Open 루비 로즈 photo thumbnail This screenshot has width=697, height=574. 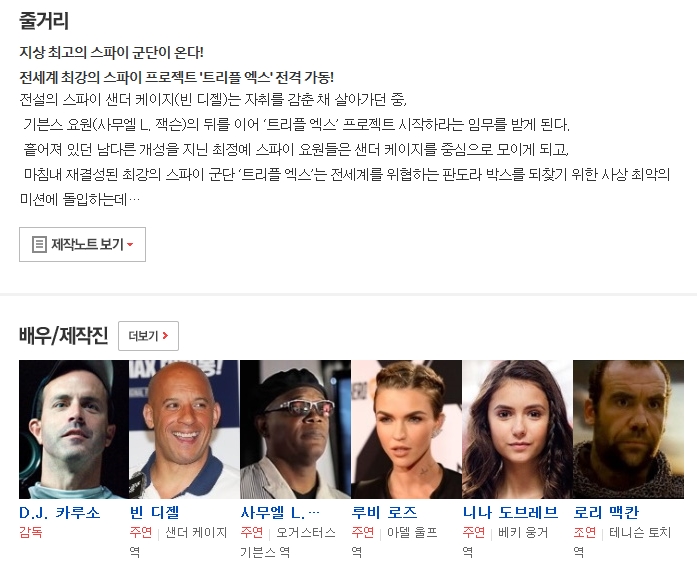point(406,429)
